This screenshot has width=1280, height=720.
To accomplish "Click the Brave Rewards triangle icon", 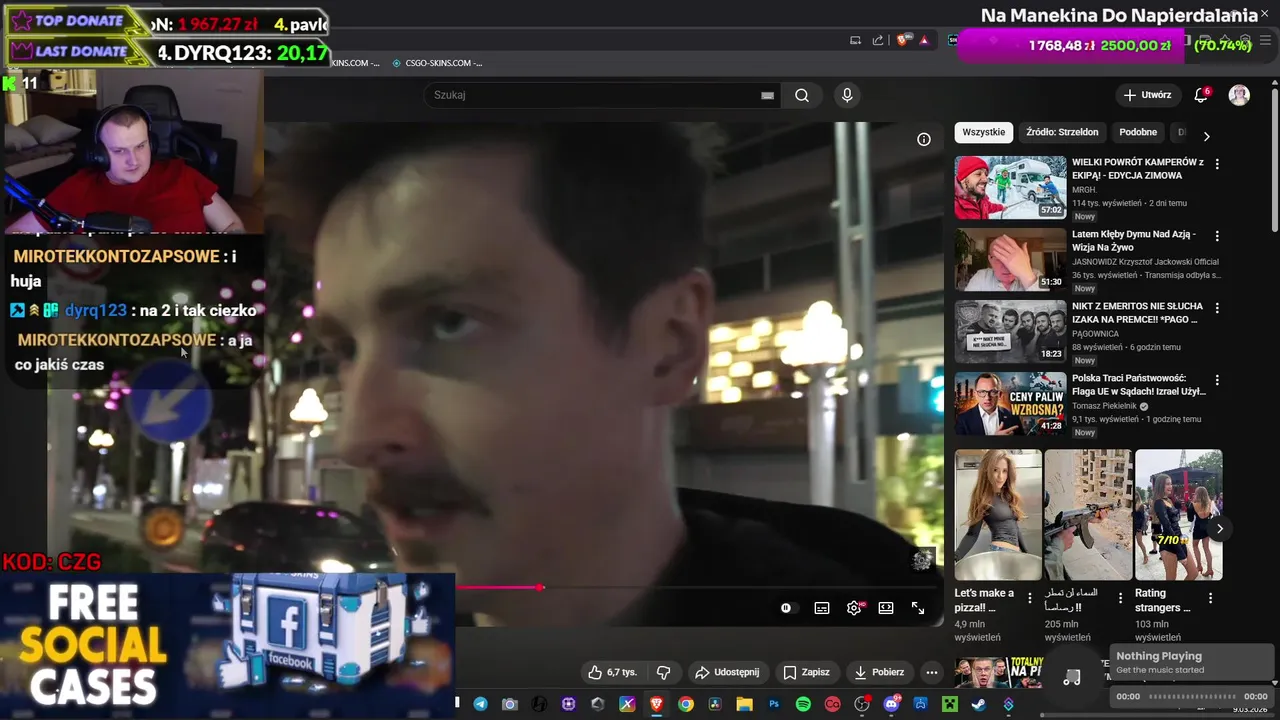I will (x=924, y=40).
